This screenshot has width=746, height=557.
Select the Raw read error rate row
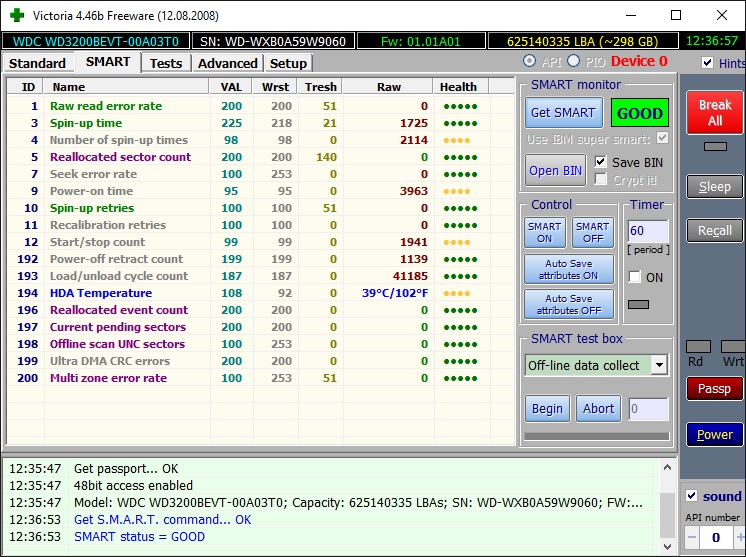tap(261, 106)
